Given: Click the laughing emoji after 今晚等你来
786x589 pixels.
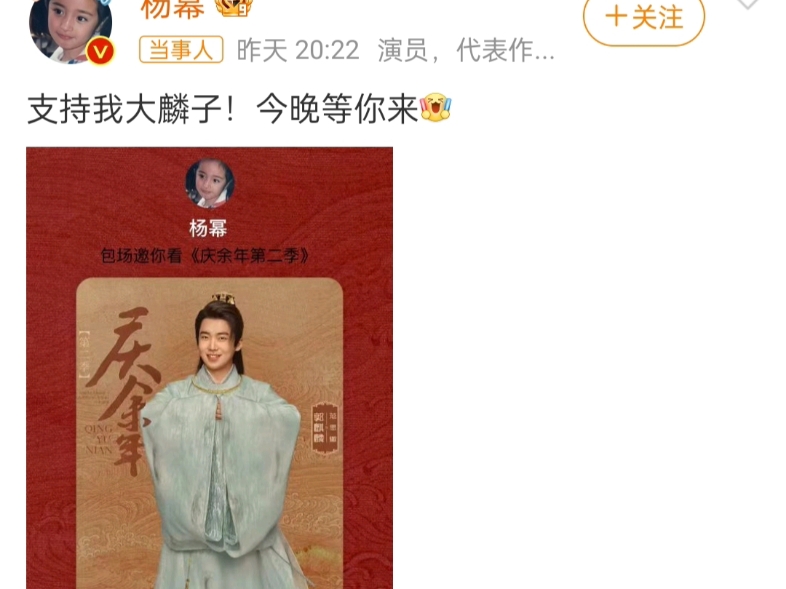Looking at the screenshot, I should tap(436, 107).
